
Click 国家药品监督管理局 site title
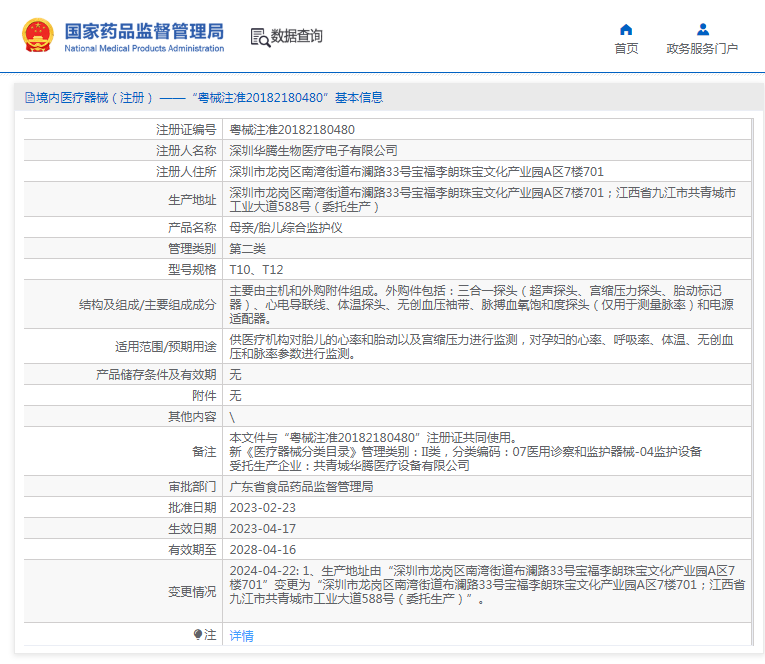pyautogui.click(x=144, y=31)
